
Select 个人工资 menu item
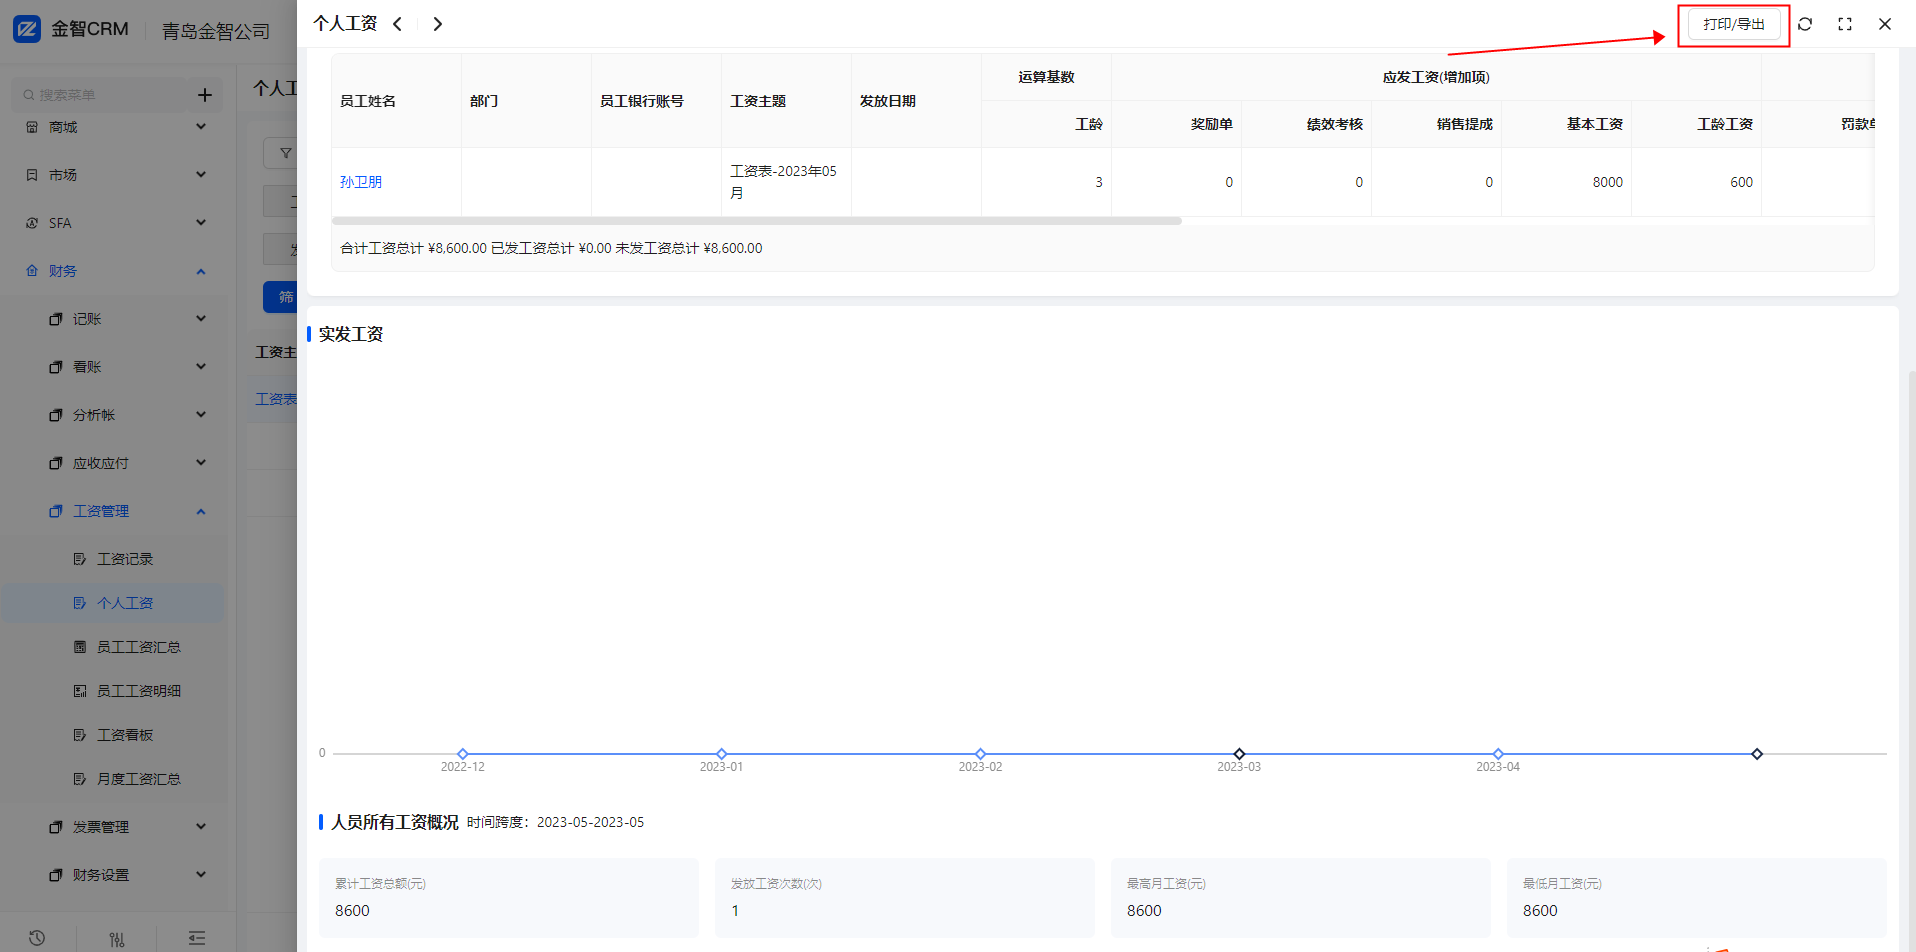pyautogui.click(x=114, y=603)
